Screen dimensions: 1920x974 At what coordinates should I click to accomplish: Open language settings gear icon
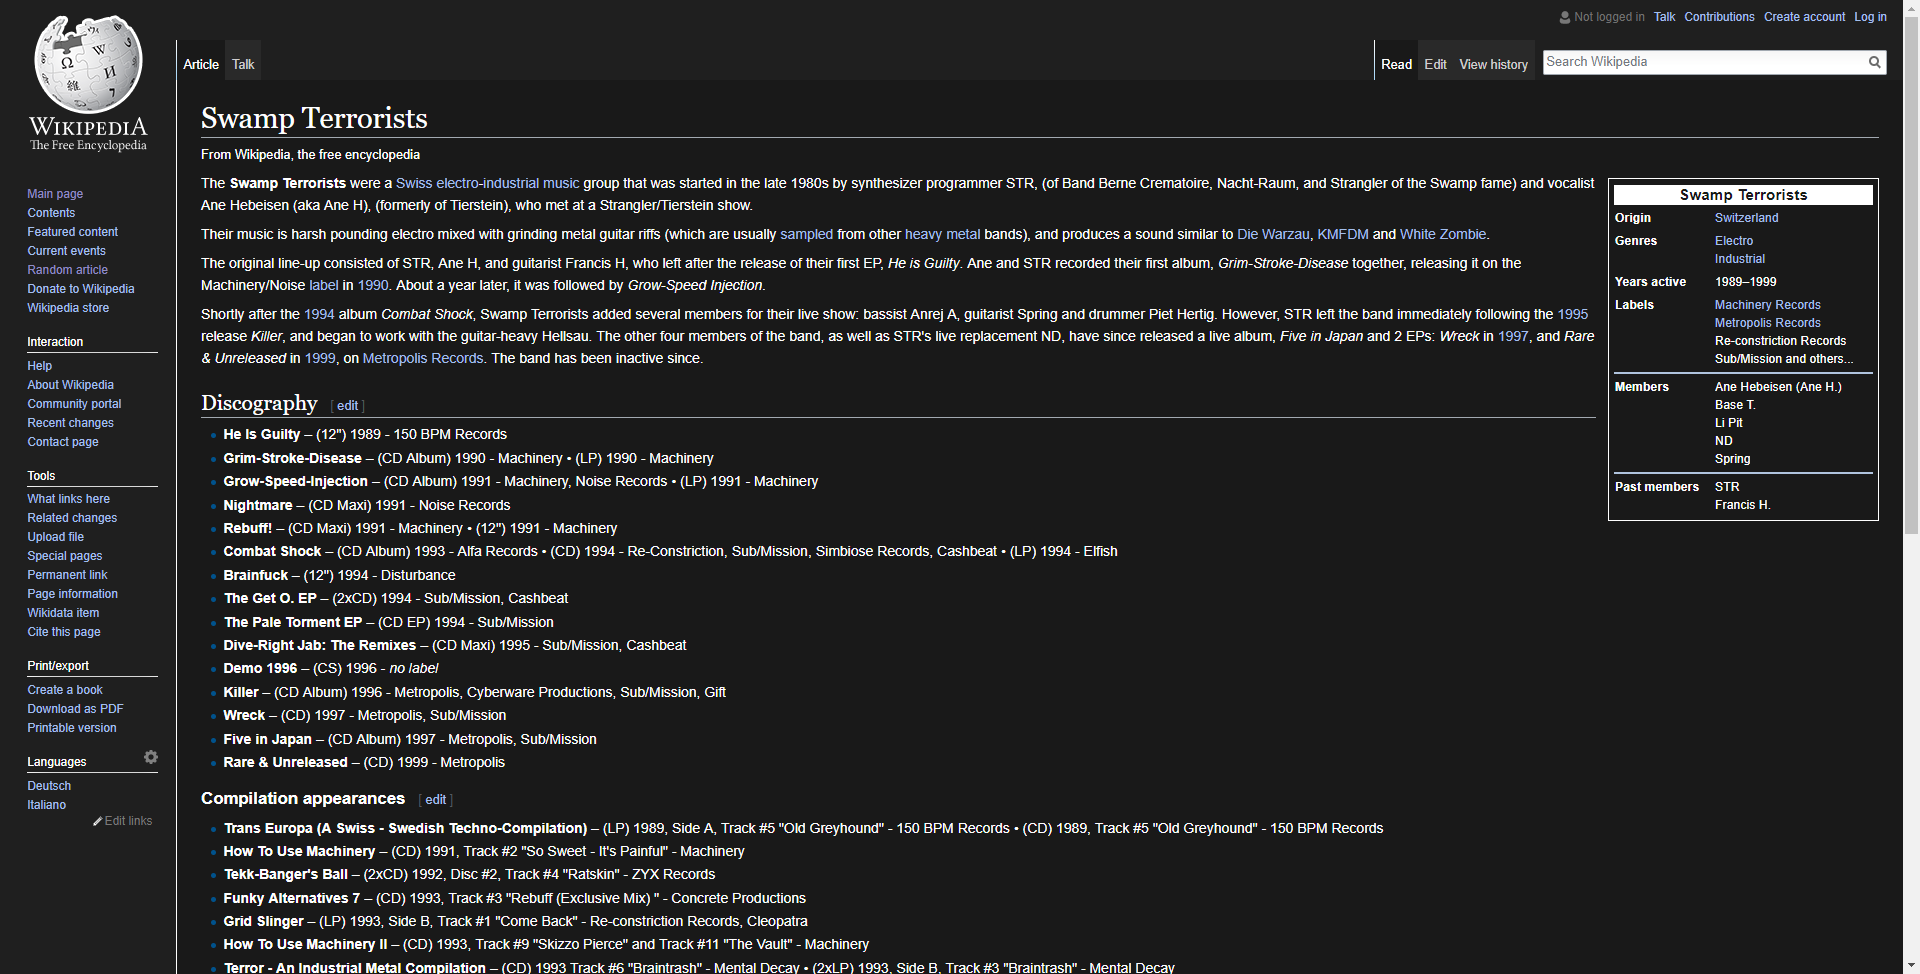click(x=151, y=757)
